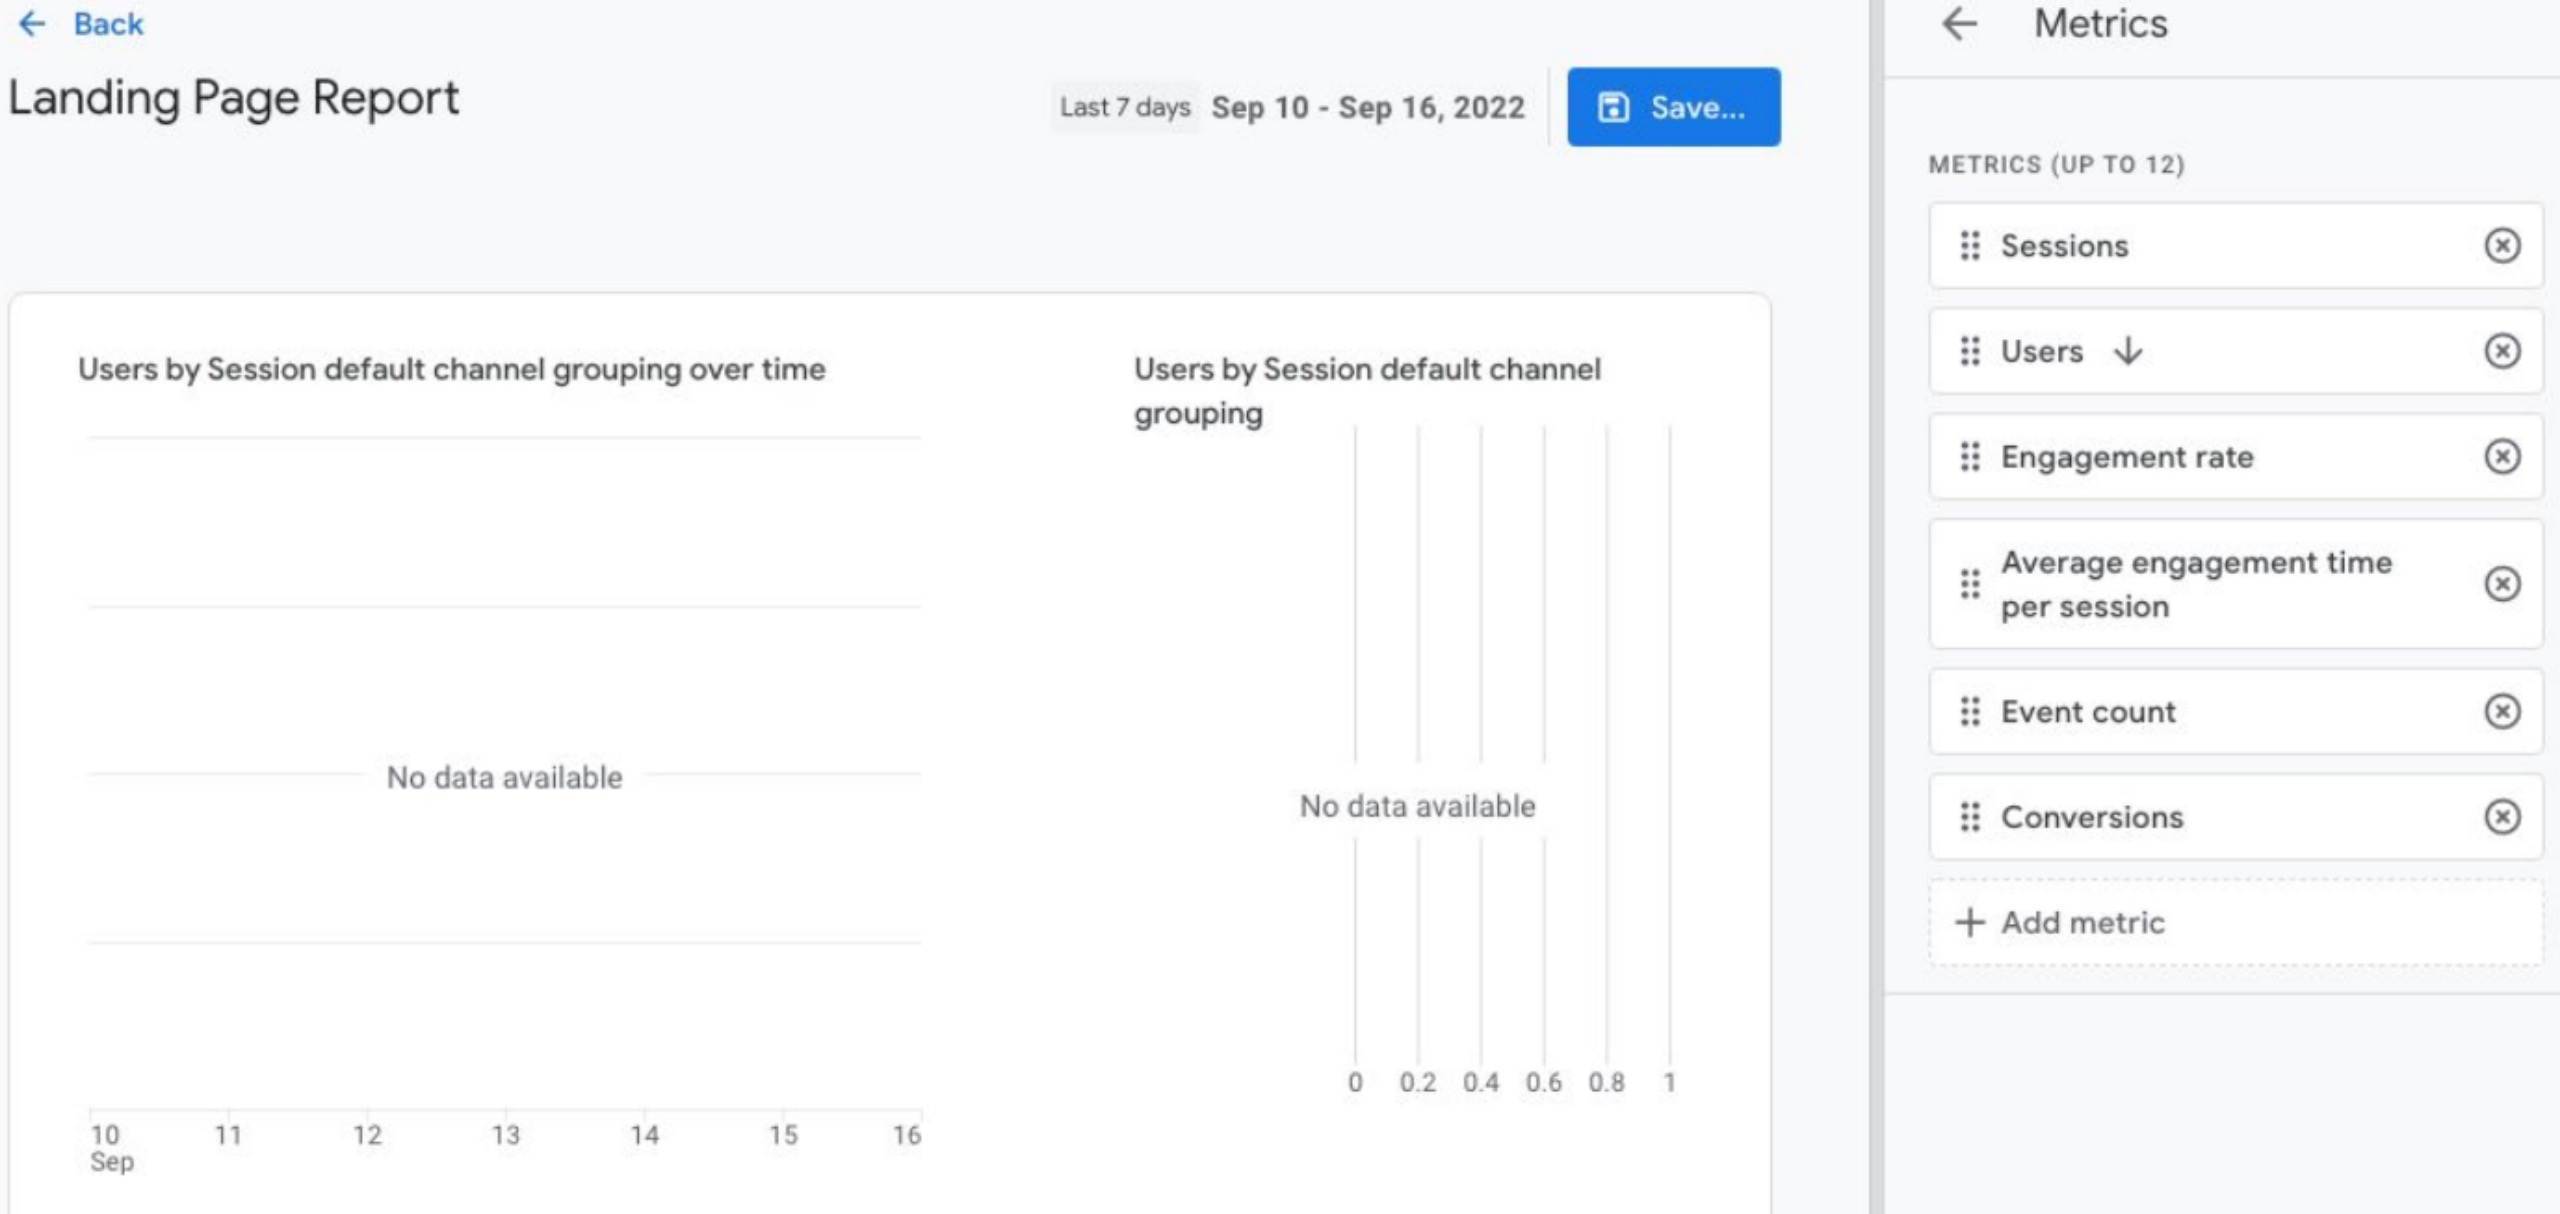
Task: Click the Conversions drag handle icon
Action: coord(1969,817)
